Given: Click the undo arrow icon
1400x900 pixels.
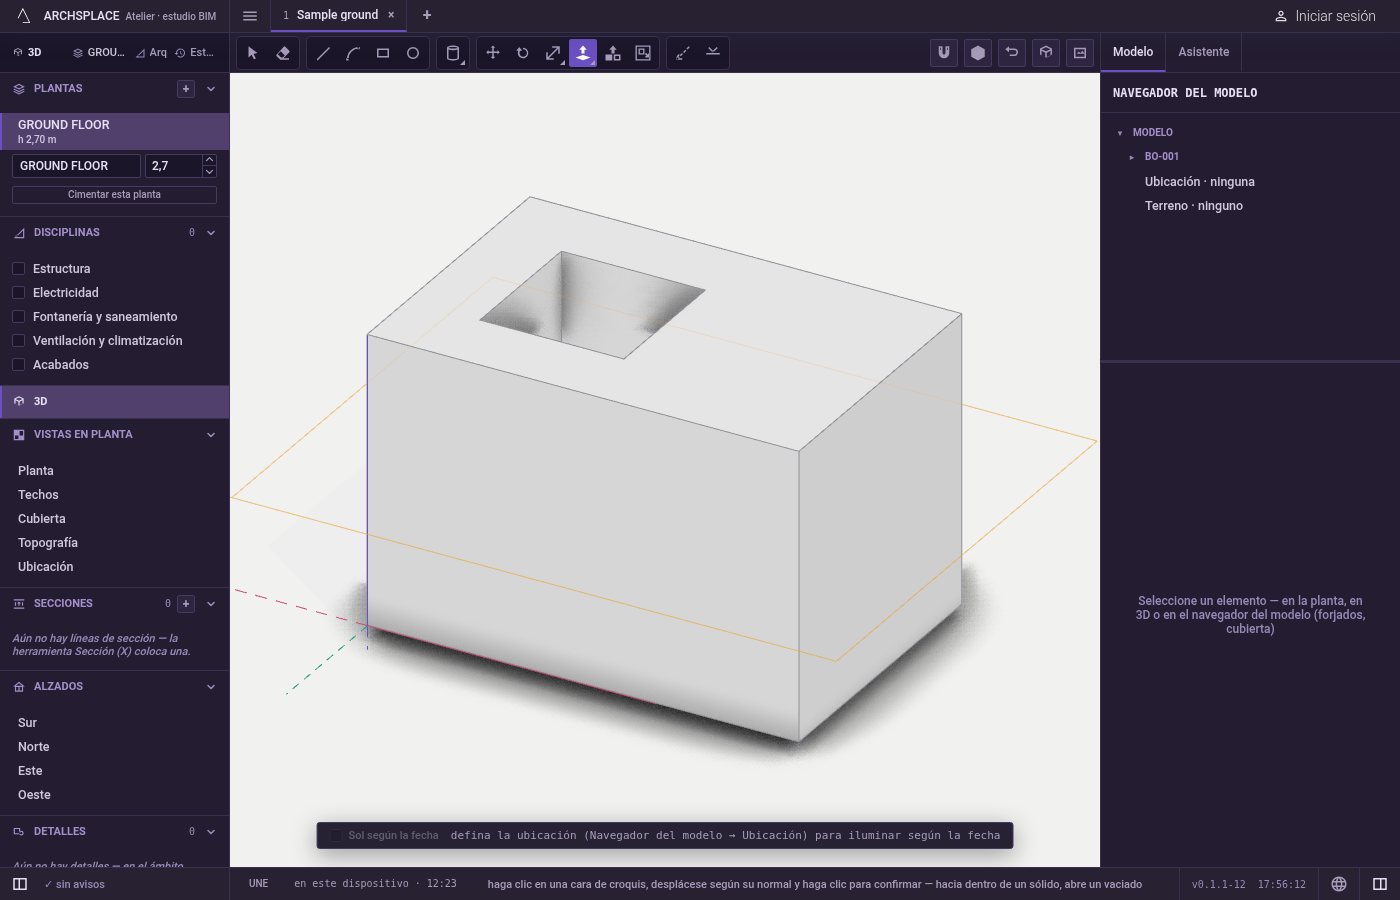Looking at the screenshot, I should click(x=1012, y=53).
